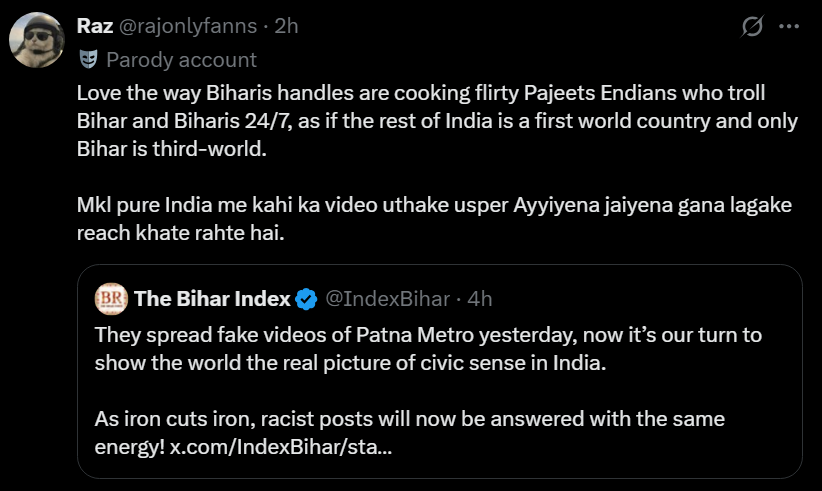Visit the @IndexBihar handle
Image resolution: width=822 pixels, height=491 pixels.
(387, 298)
